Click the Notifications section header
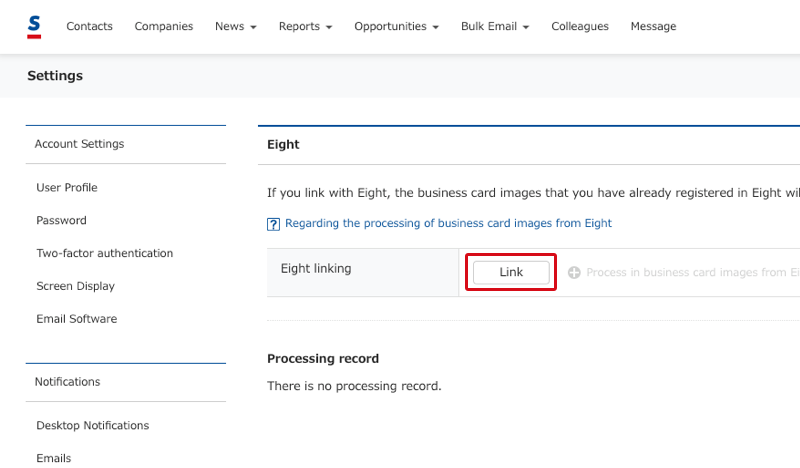Viewport: 800px width, 468px height. point(67,382)
